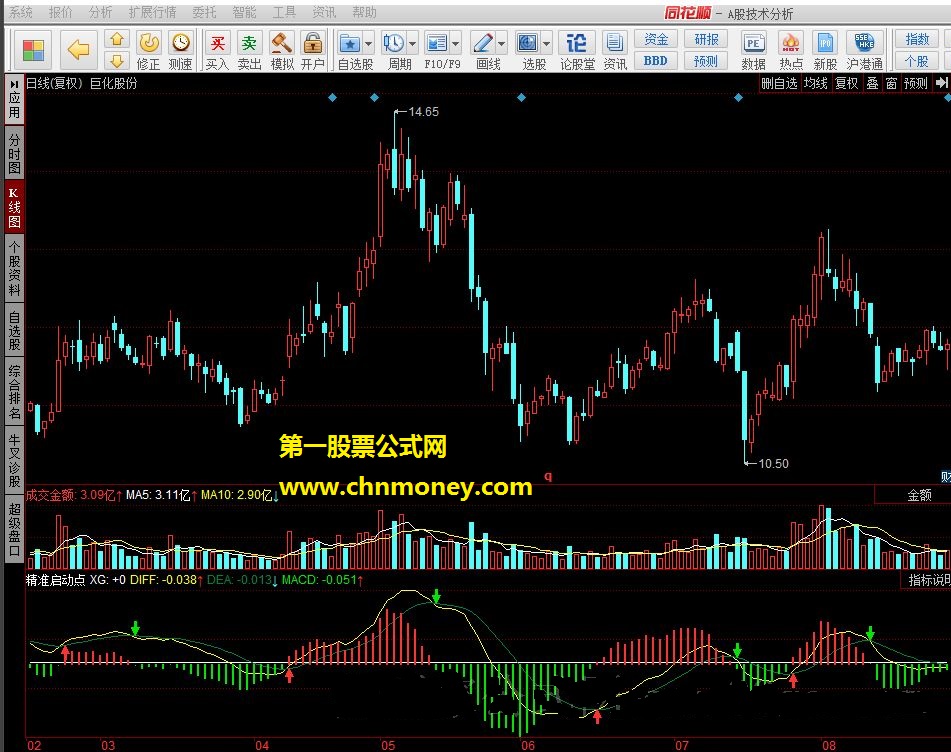Open the 扩展行情 menu
951x752 pixels.
click(x=153, y=12)
